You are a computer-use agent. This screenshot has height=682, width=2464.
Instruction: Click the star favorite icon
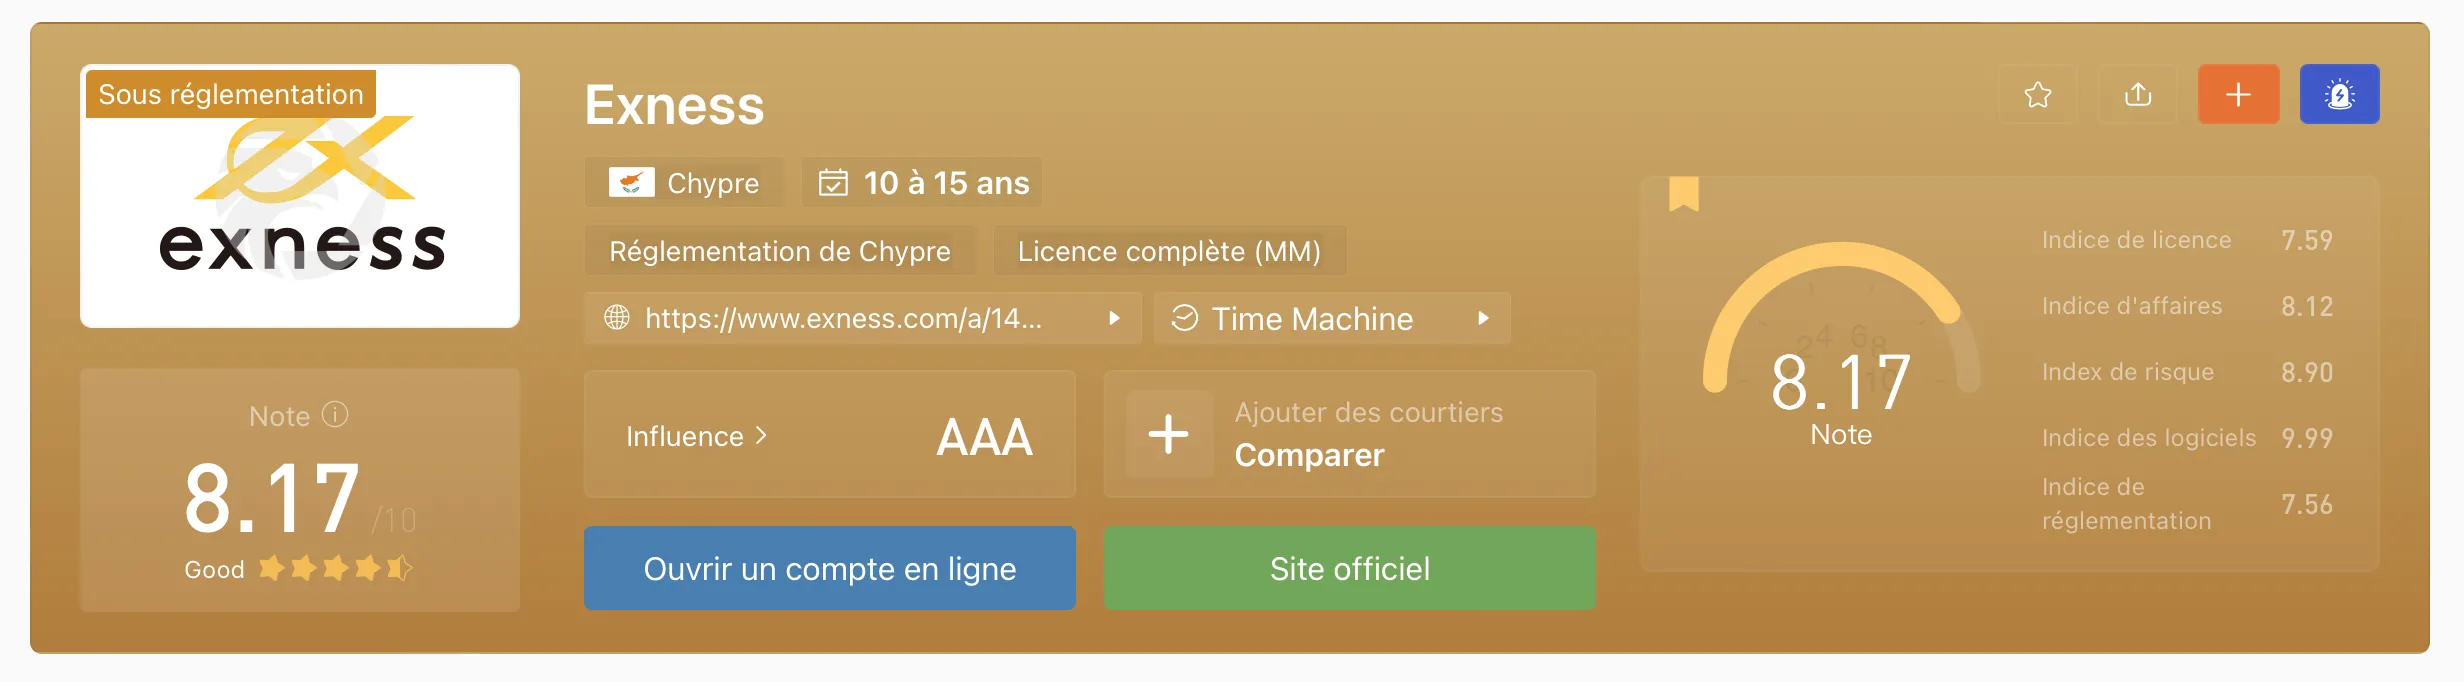pos(2037,95)
